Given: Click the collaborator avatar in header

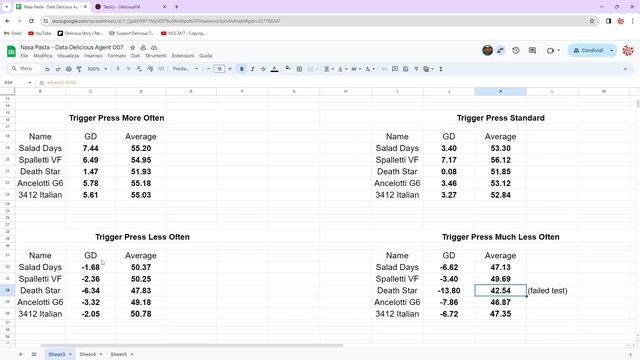Looking at the screenshot, I should click(487, 50).
